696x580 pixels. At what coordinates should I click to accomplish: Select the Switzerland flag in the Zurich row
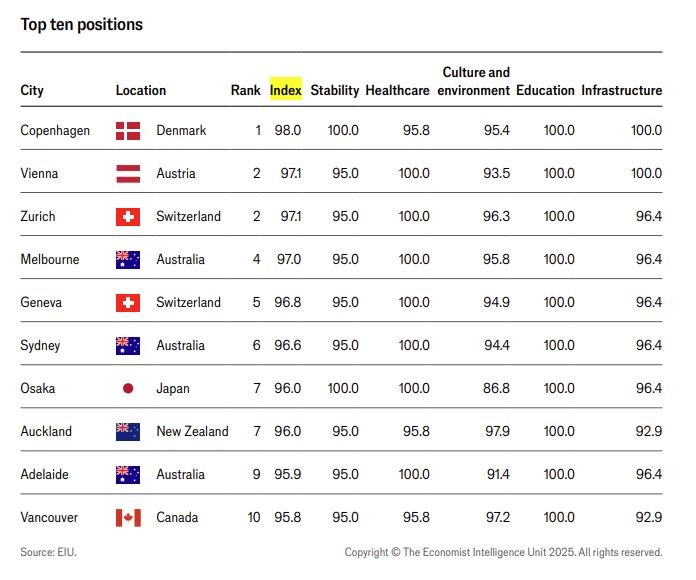pyautogui.click(x=128, y=216)
